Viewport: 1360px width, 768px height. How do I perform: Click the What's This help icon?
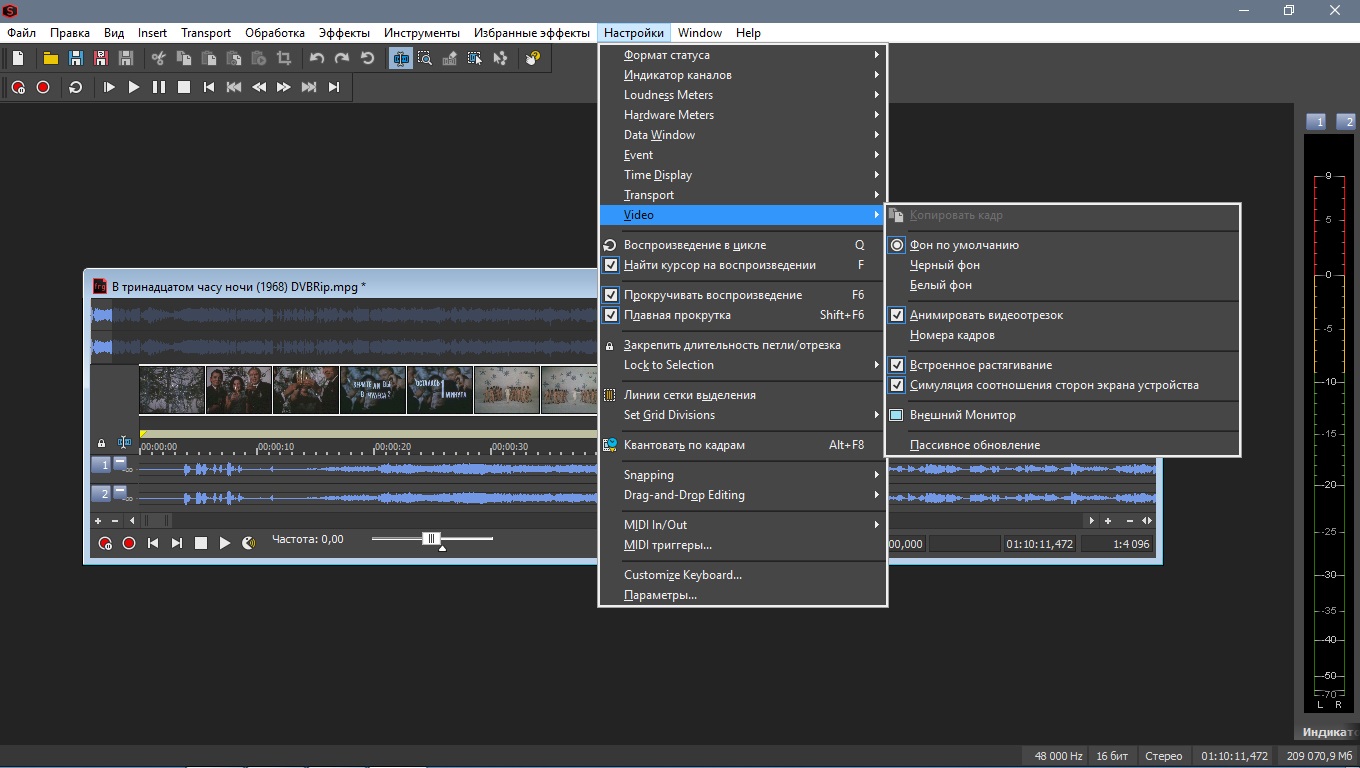(x=532, y=58)
